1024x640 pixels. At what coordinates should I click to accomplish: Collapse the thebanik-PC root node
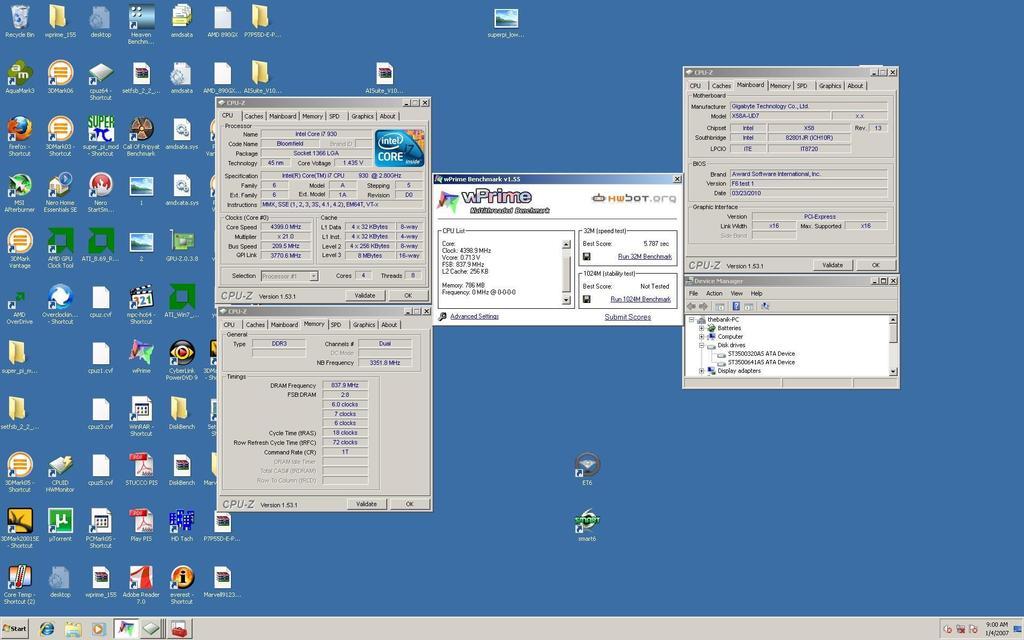(x=691, y=319)
